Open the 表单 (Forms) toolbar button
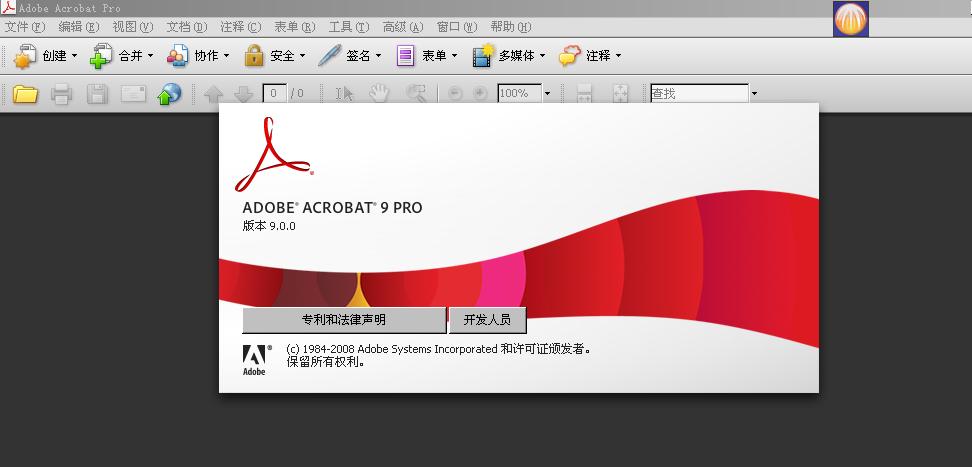Image resolution: width=972 pixels, height=467 pixels. 426,56
